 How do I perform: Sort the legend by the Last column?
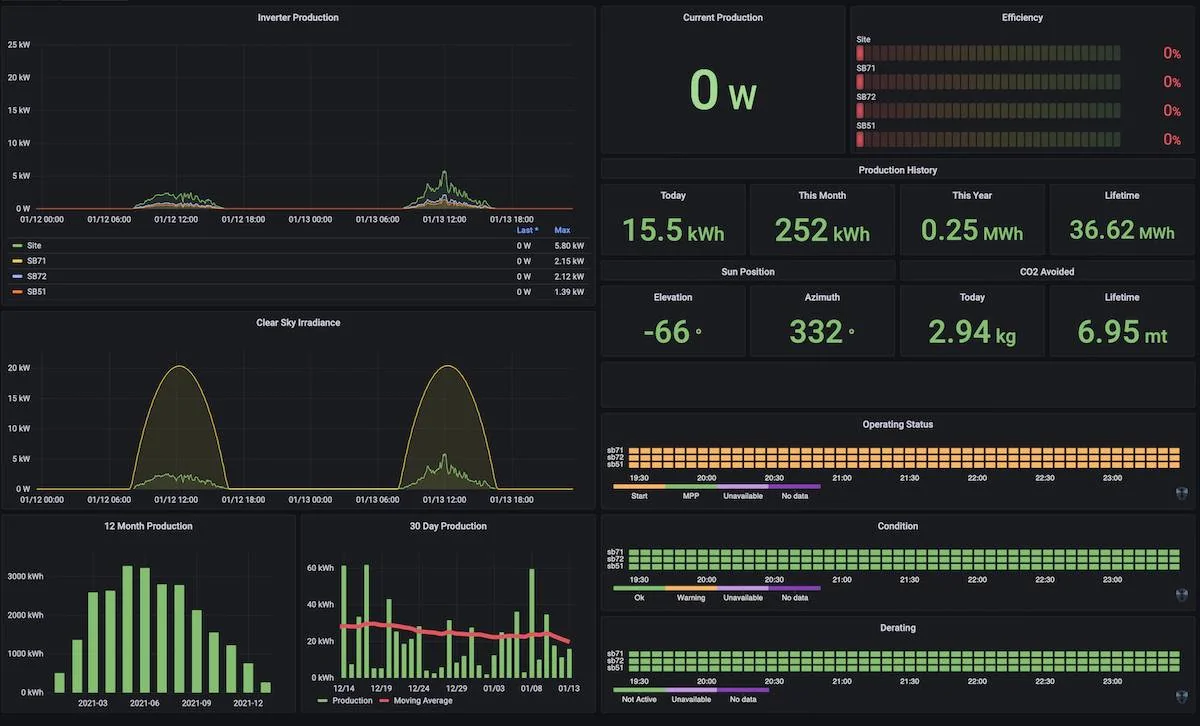tap(526, 230)
